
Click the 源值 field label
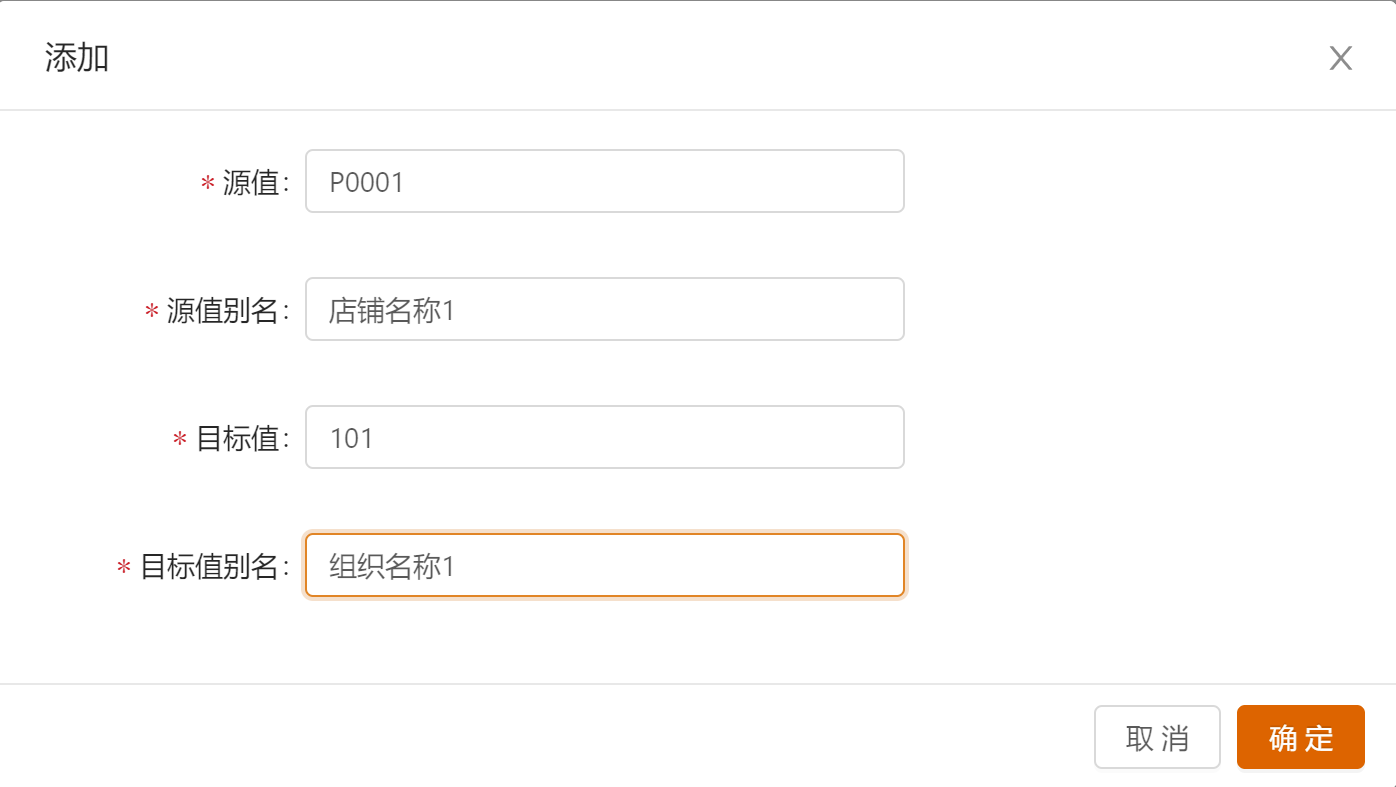(x=251, y=182)
